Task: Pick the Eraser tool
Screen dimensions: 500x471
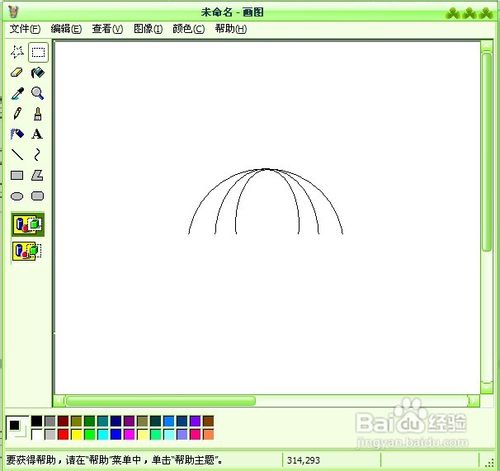Action: (x=17, y=73)
